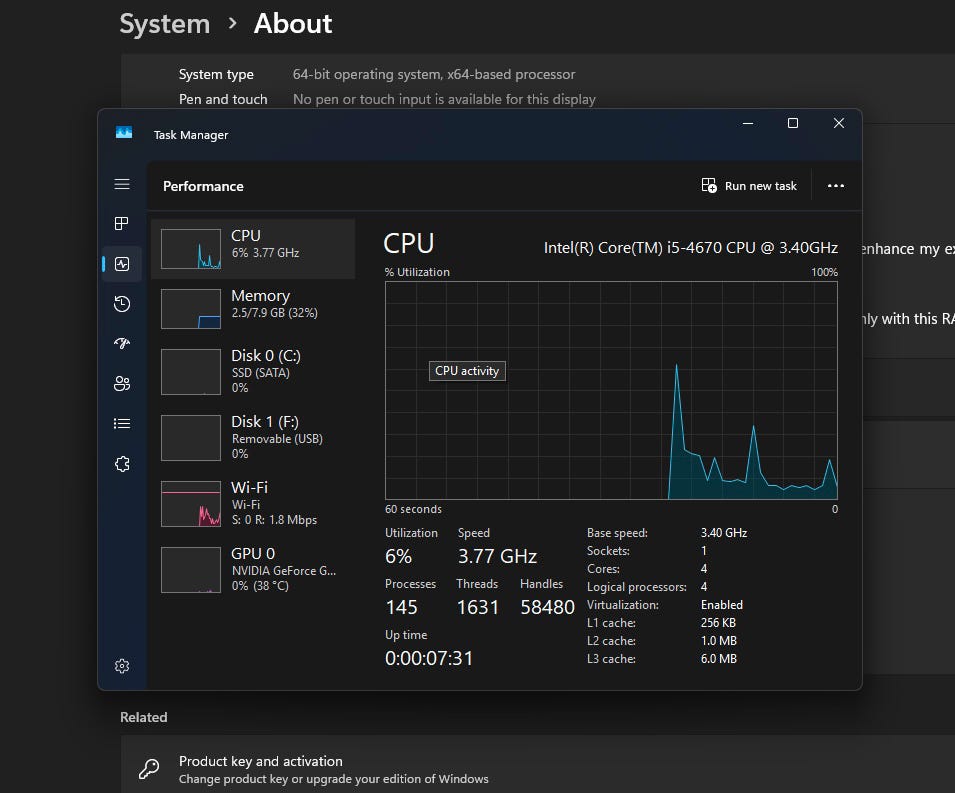Select Disk 1 (F:) removable USB entry
955x793 pixels.
[253, 437]
